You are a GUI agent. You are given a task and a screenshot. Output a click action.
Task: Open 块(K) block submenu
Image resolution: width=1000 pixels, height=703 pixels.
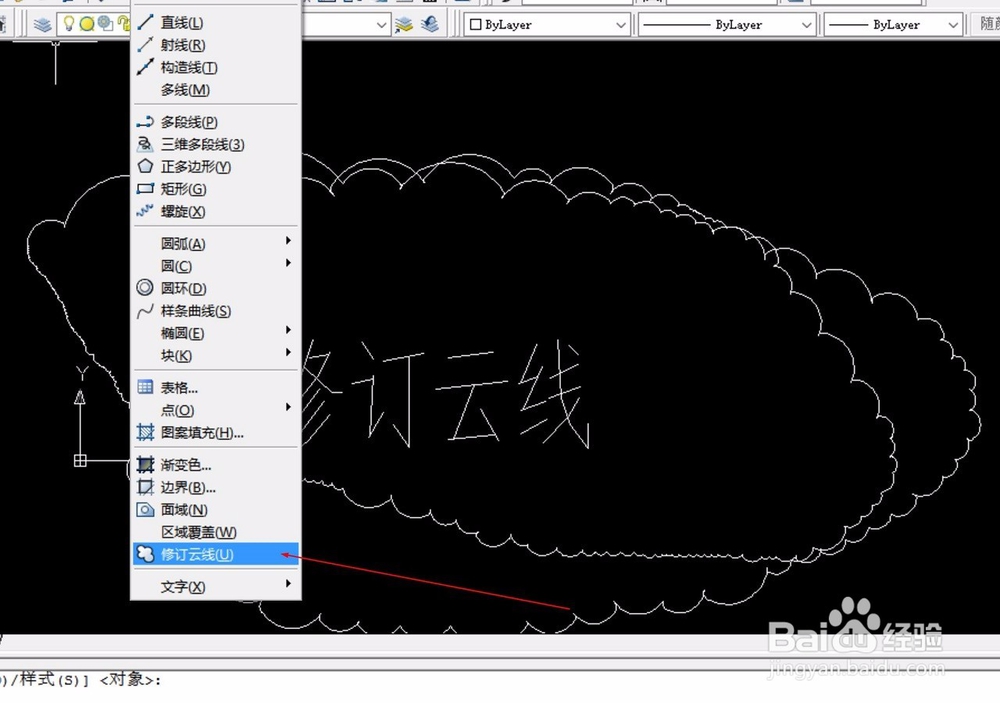pos(216,355)
